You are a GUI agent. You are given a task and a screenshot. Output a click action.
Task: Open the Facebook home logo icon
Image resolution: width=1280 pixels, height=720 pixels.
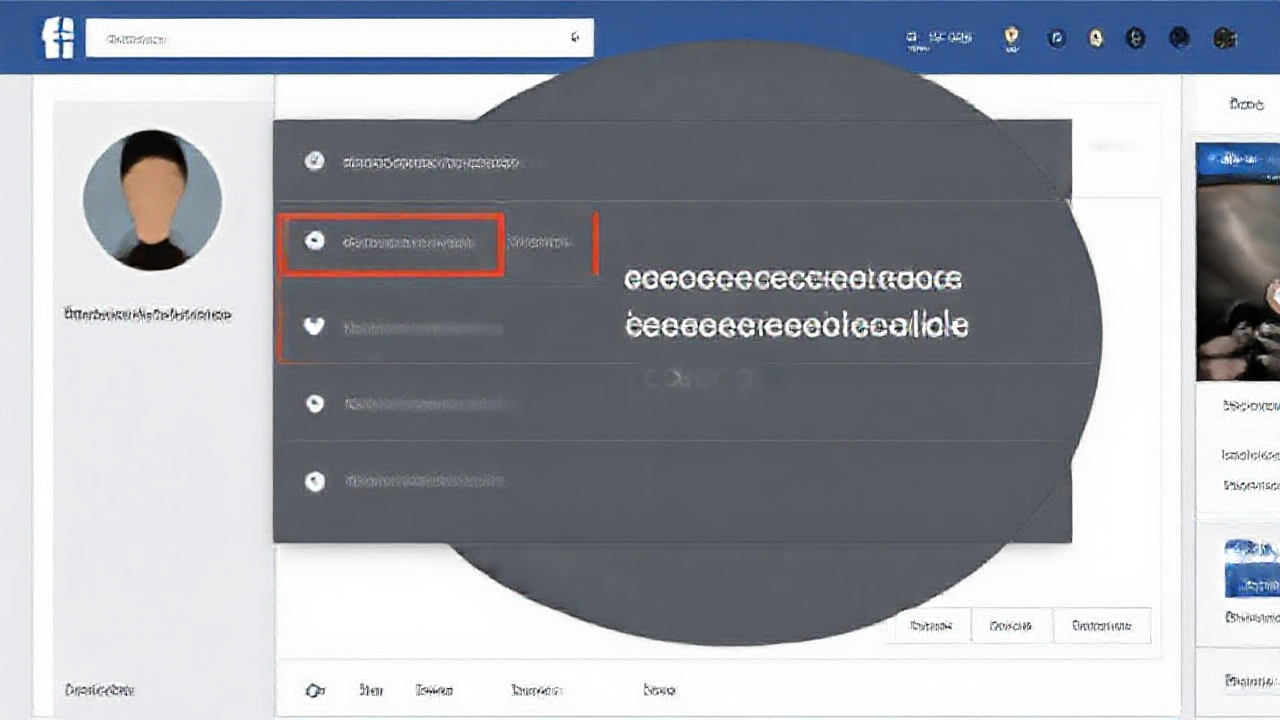click(x=57, y=37)
